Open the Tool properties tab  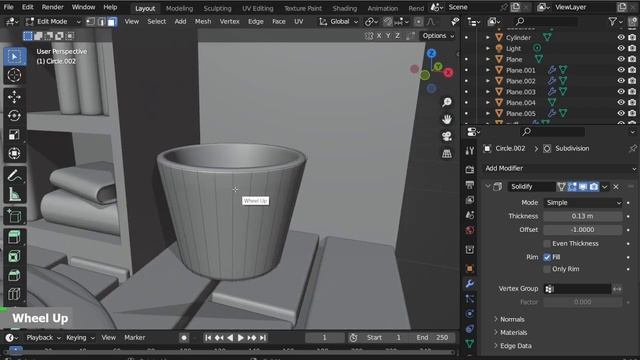point(470,151)
